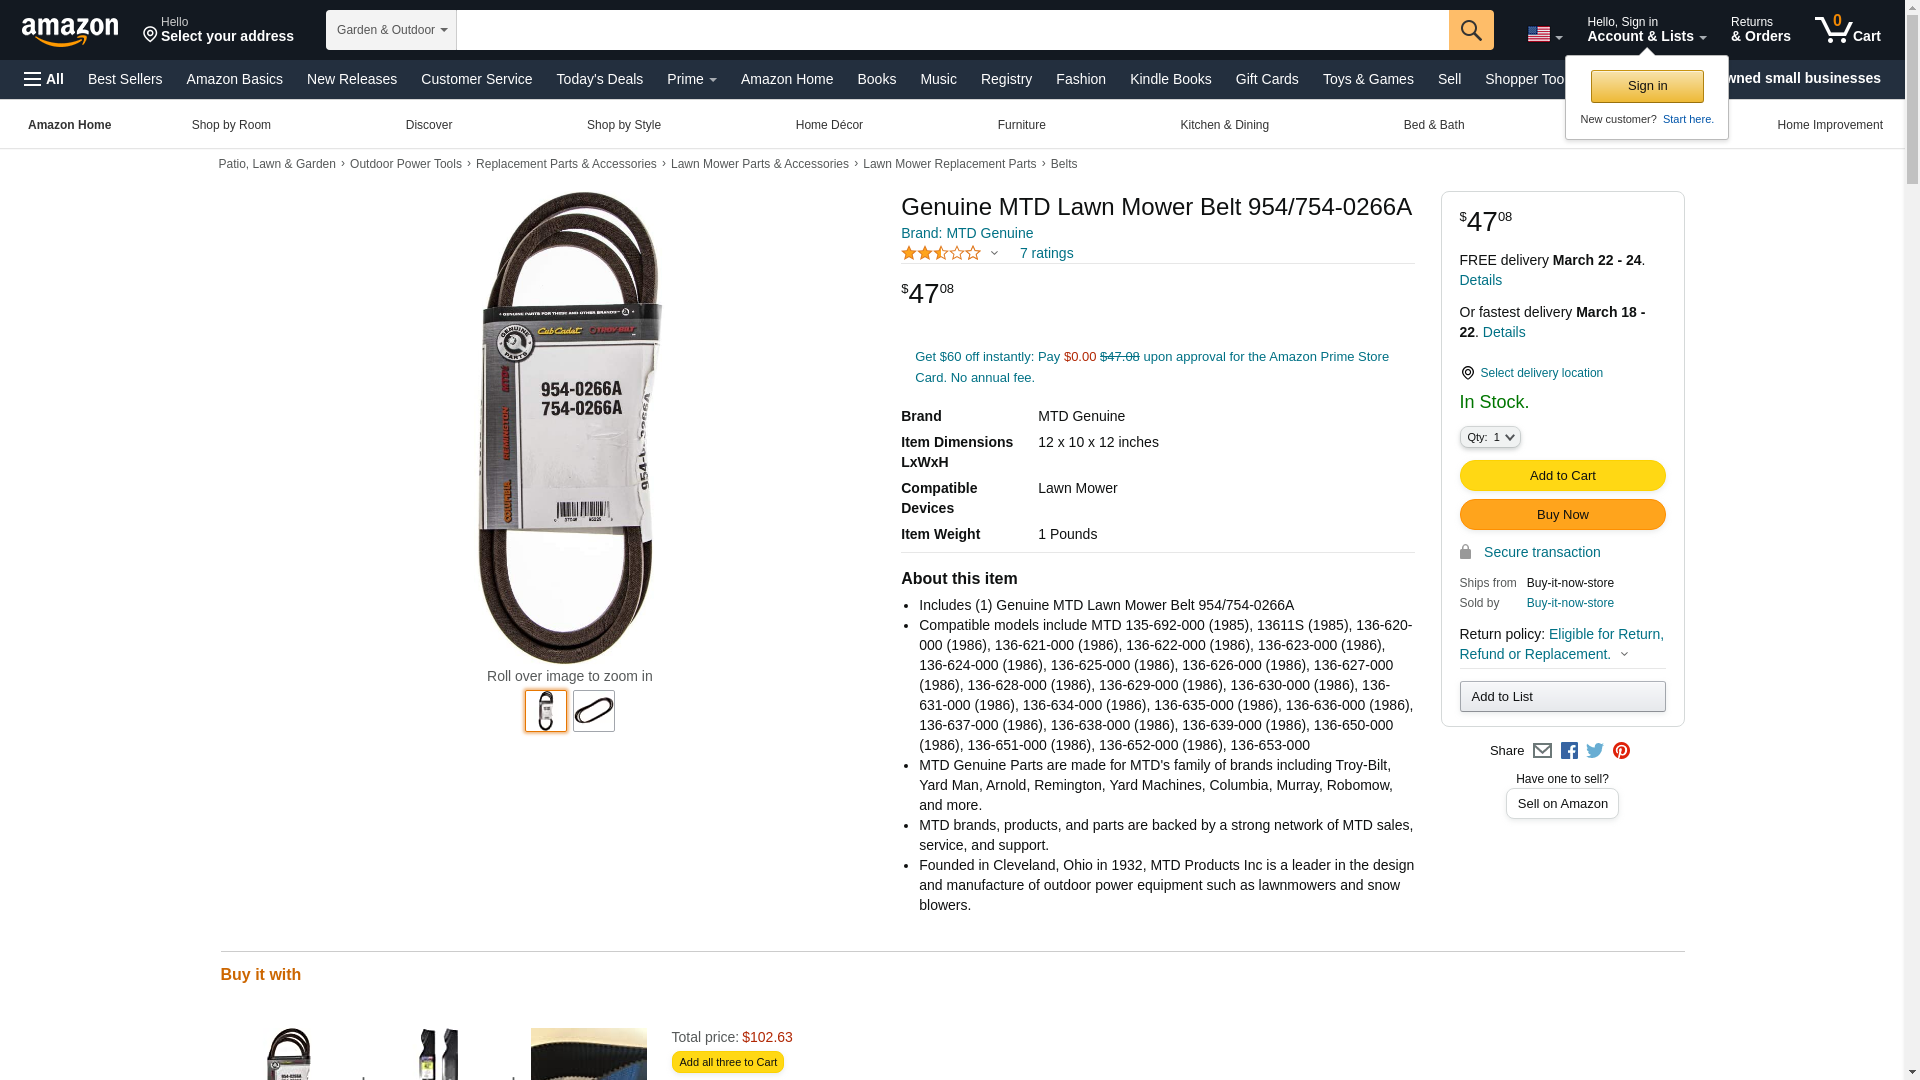Viewport: 1920px width, 1080px height.
Task: Open the 7 ratings link
Action: tap(1046, 253)
